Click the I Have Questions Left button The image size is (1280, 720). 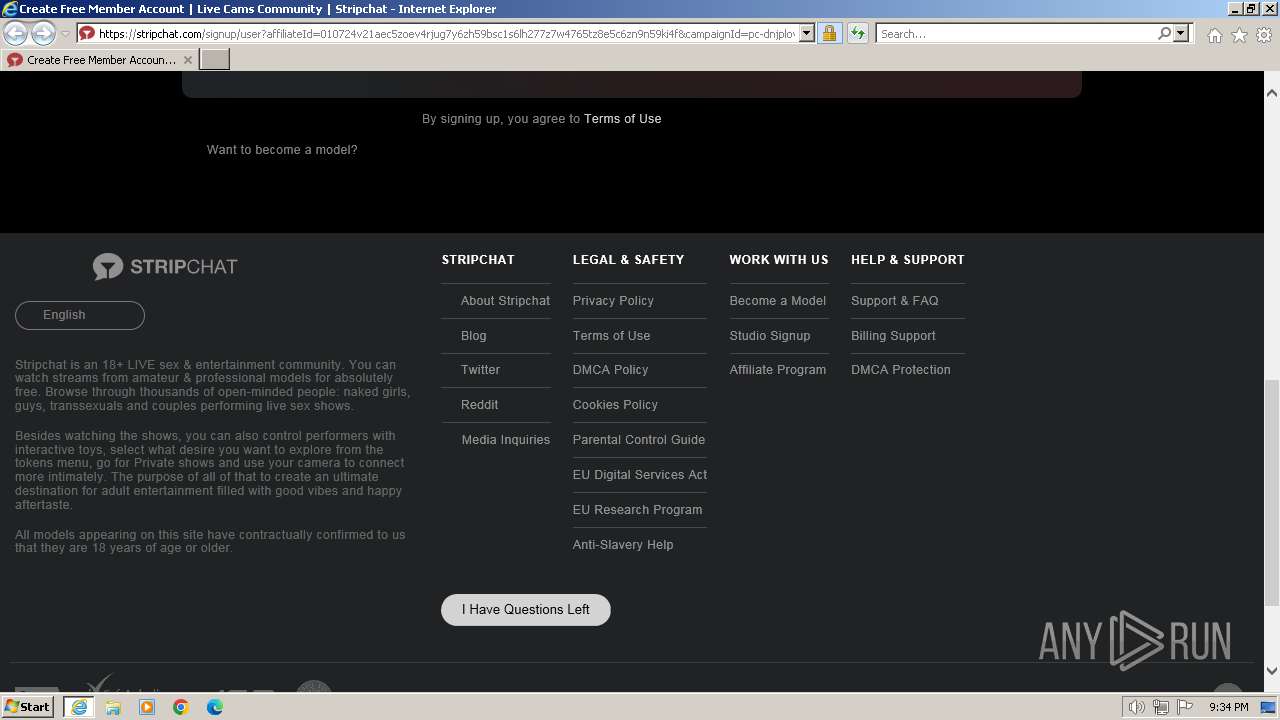coord(526,609)
